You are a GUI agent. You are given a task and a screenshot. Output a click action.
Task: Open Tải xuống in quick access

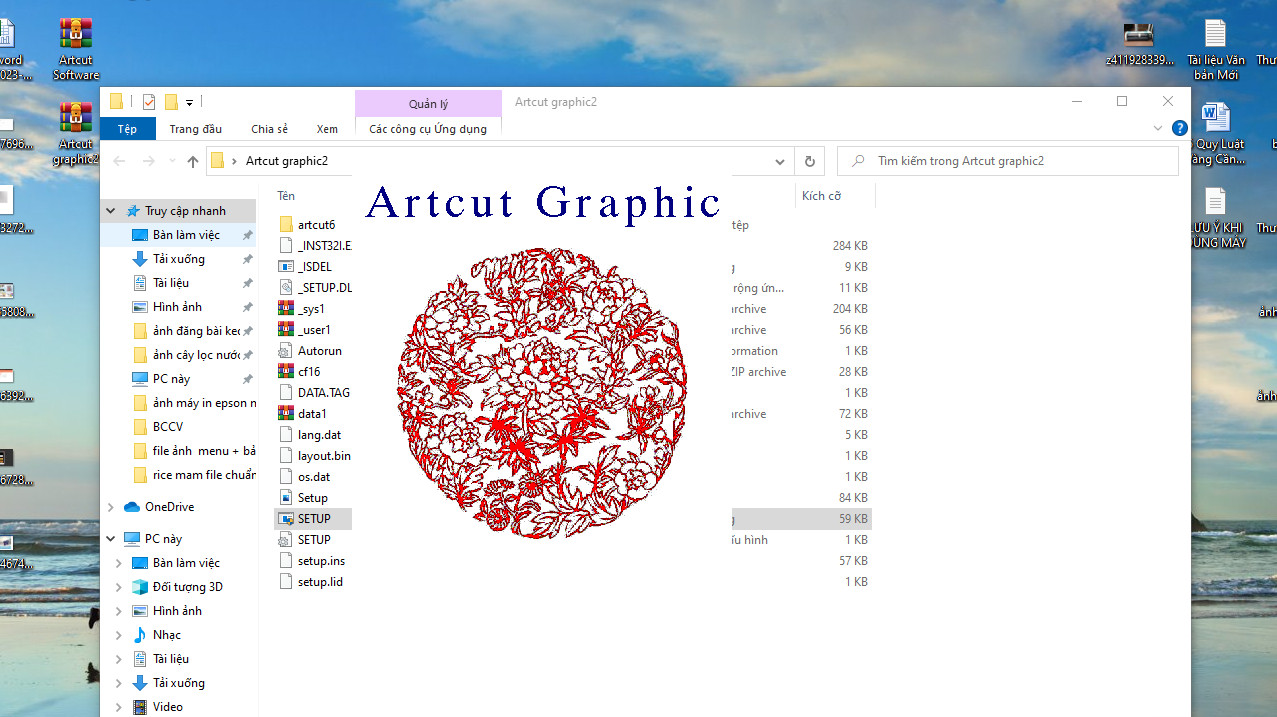pyautogui.click(x=179, y=259)
